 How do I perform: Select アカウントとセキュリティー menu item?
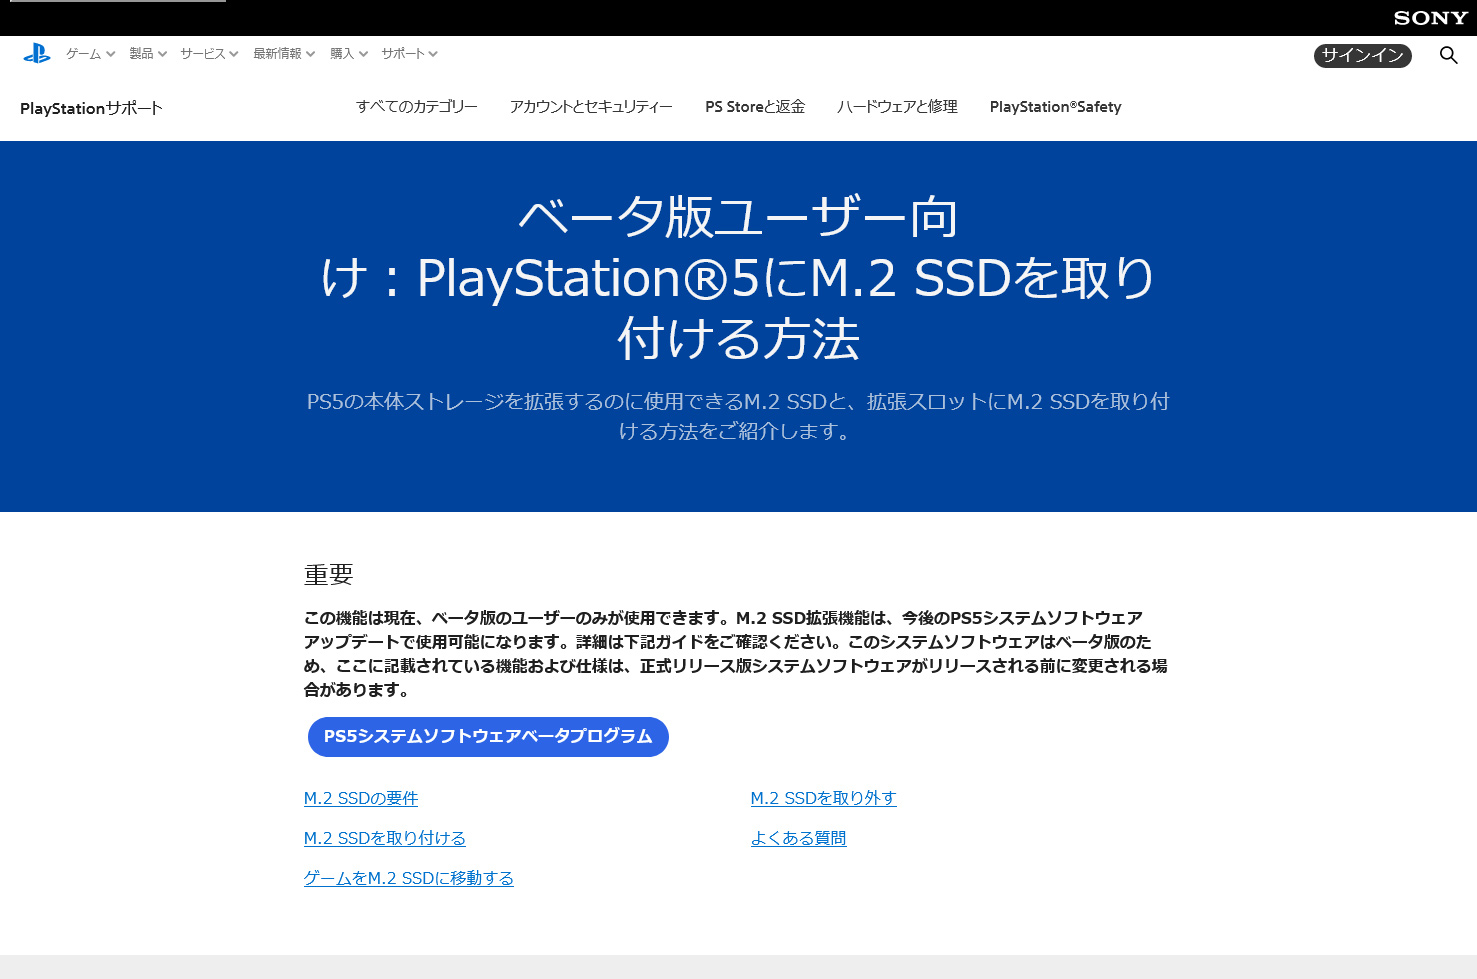pyautogui.click(x=591, y=107)
